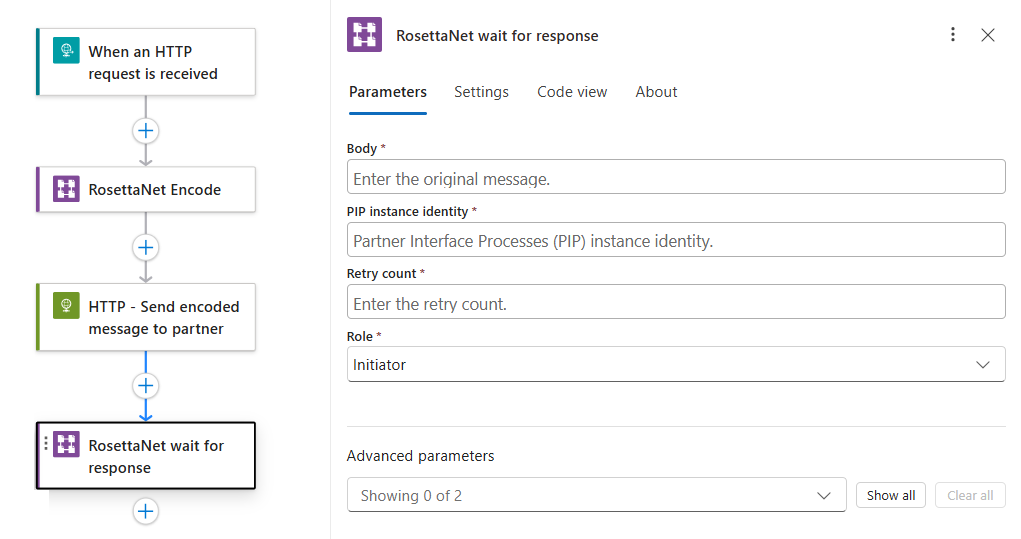Viewport: 1021px width, 539px height.
Task: Click the RosettaNet icon in panel header
Action: tap(365, 35)
